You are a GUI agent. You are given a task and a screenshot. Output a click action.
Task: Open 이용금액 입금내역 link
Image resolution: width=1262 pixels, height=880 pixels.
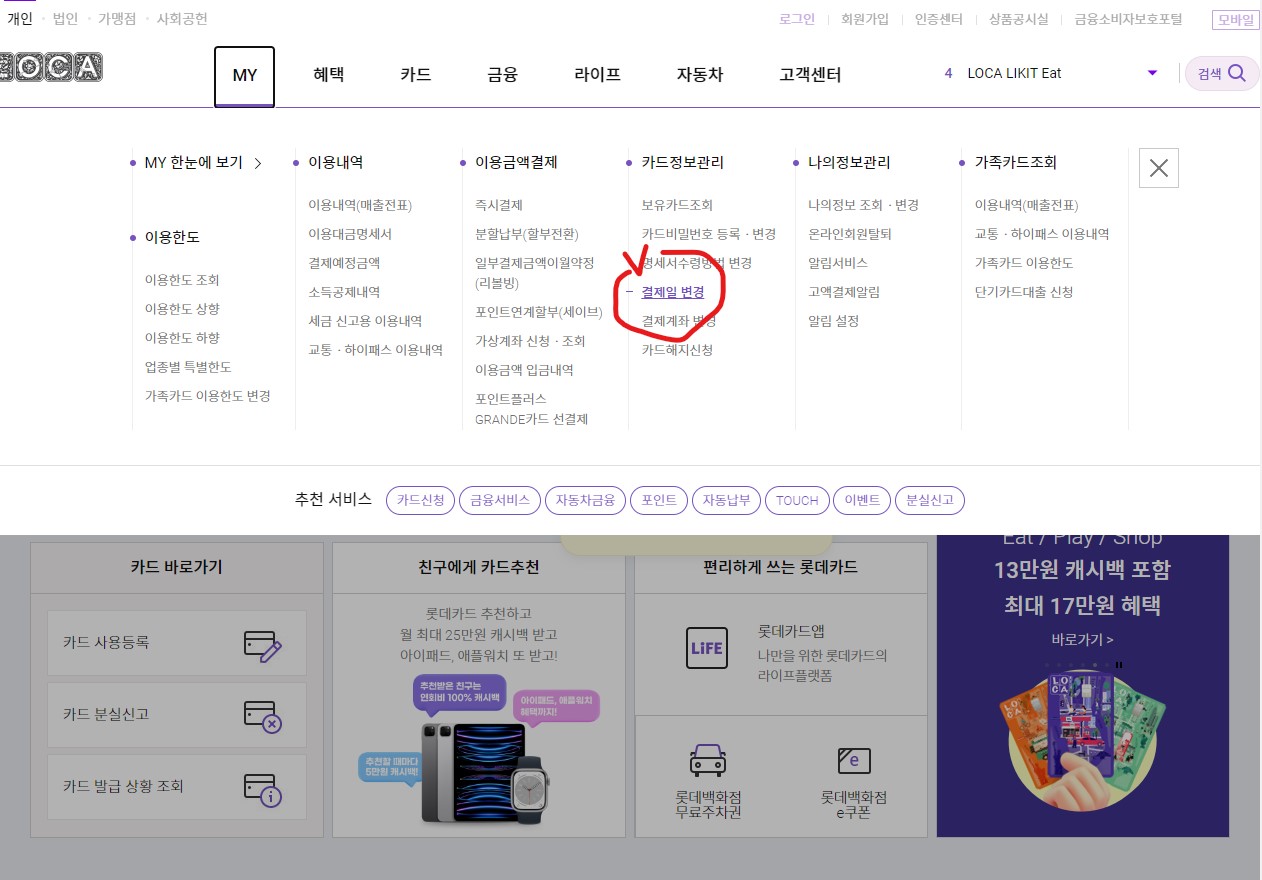525,370
